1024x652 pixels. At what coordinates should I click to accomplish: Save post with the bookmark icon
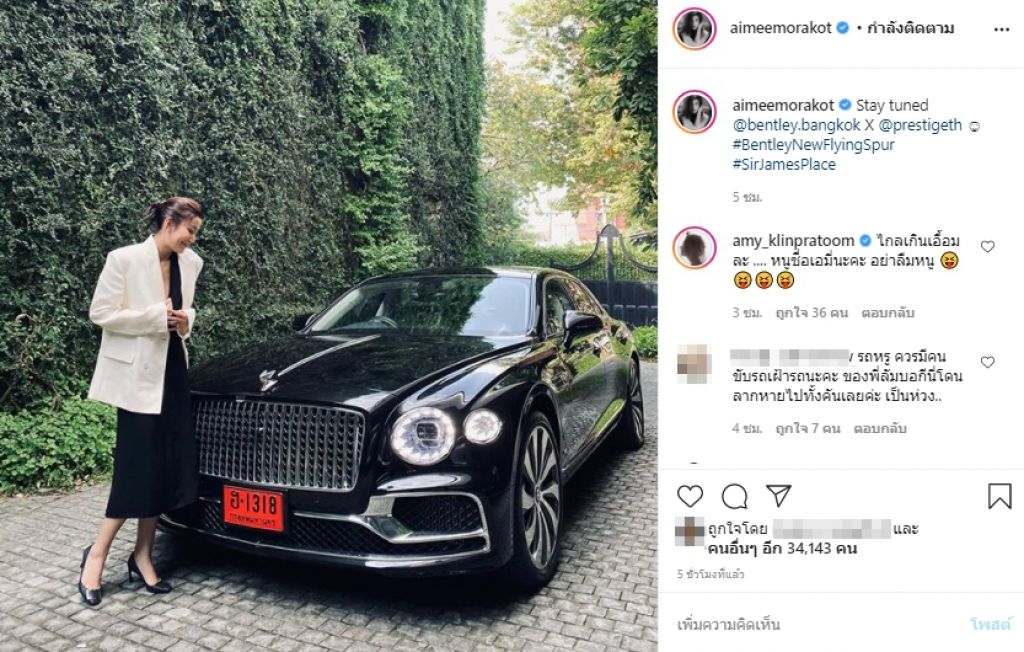[x=999, y=496]
